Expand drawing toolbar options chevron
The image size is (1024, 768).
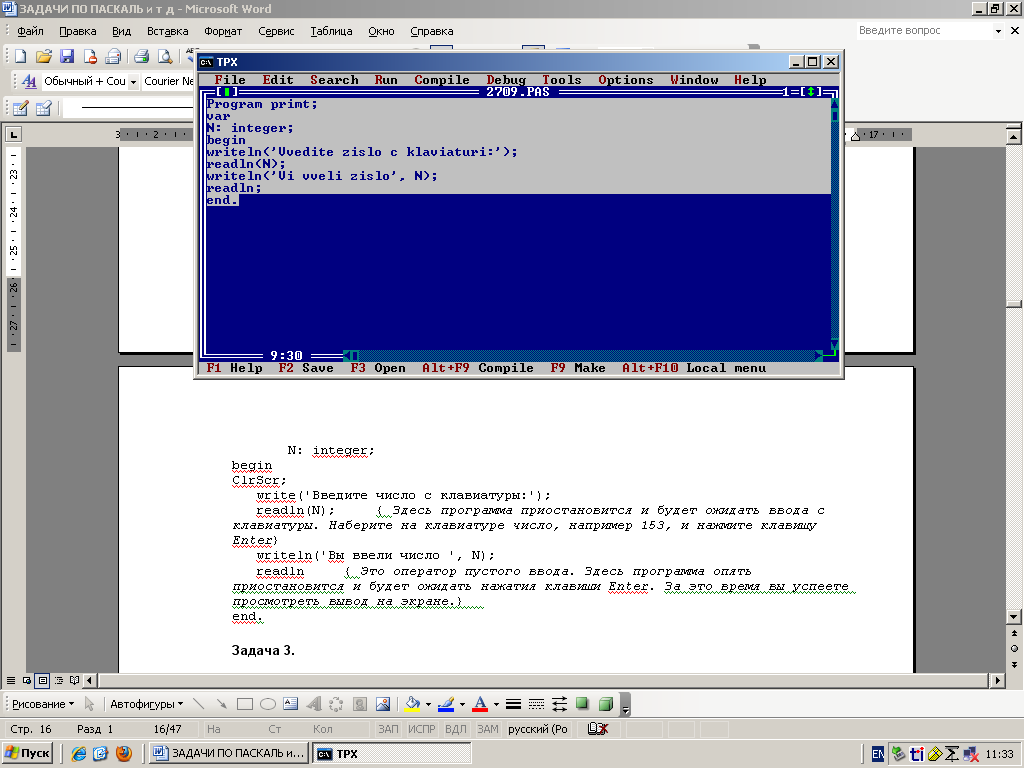coord(625,705)
